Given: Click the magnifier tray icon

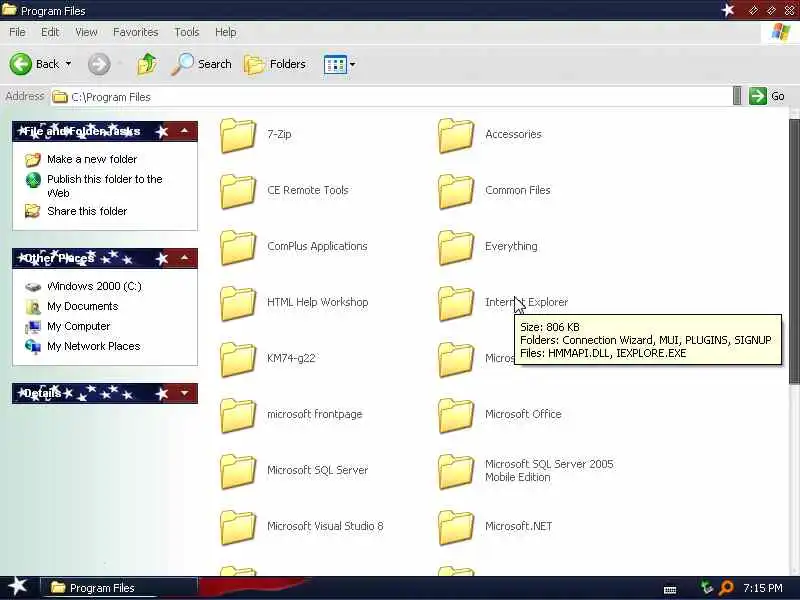Looking at the screenshot, I should [x=726, y=588].
